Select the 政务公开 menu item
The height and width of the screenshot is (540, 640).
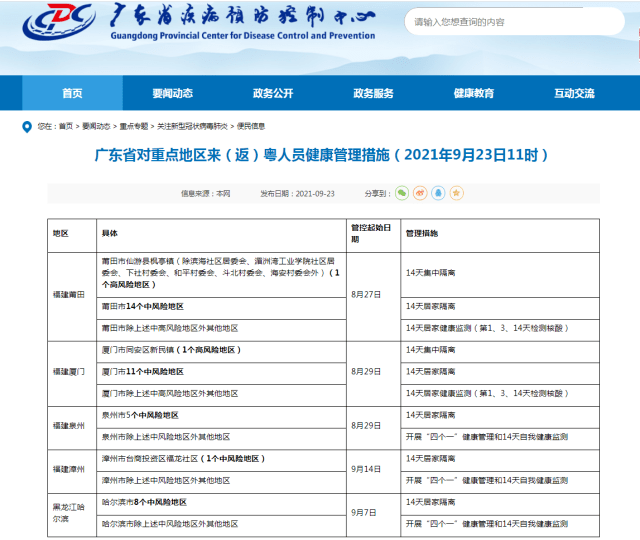point(273,93)
